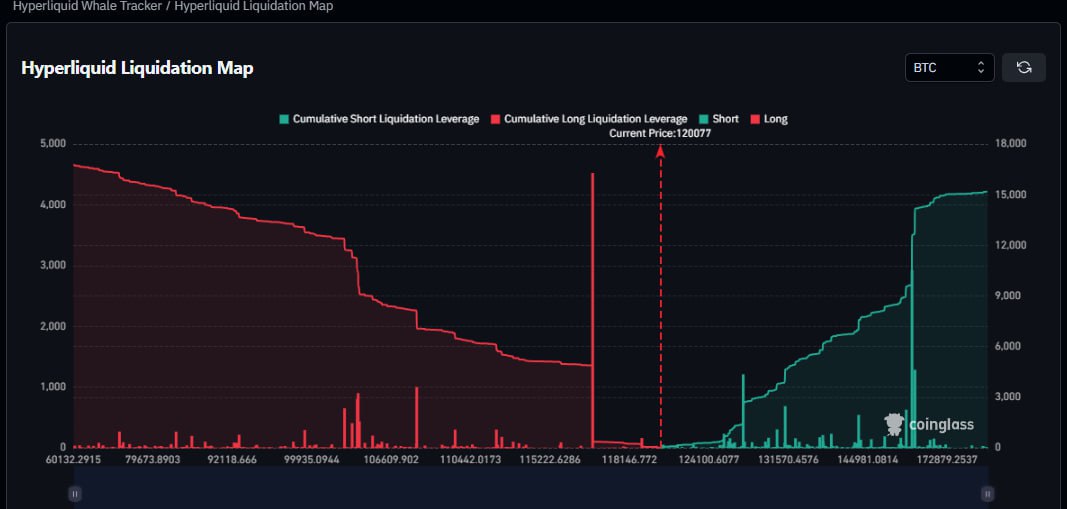Click x-axis label 99935.0944

point(311,460)
